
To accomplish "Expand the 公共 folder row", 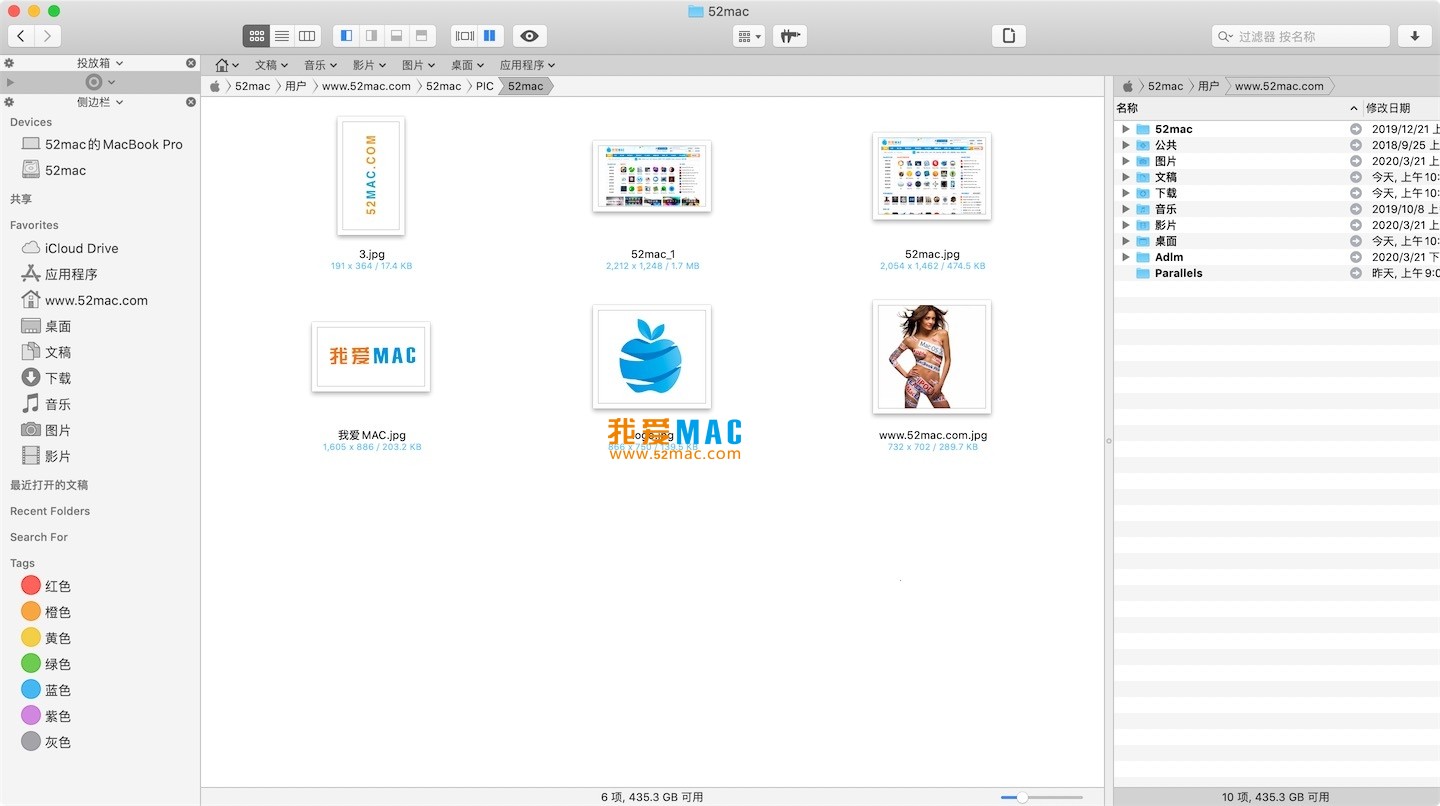I will (1126, 145).
